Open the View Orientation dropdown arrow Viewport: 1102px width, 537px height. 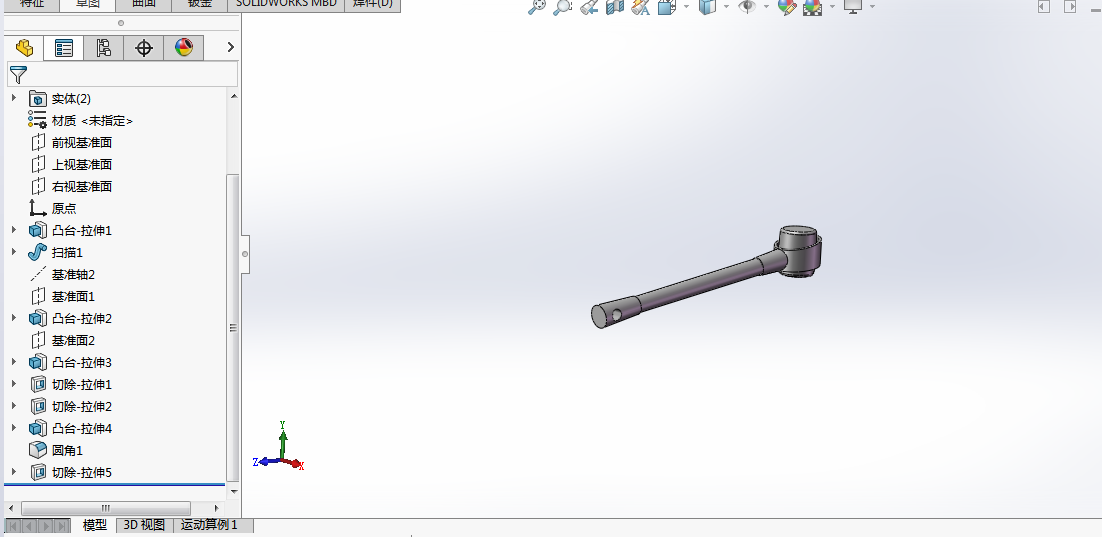[686, 7]
